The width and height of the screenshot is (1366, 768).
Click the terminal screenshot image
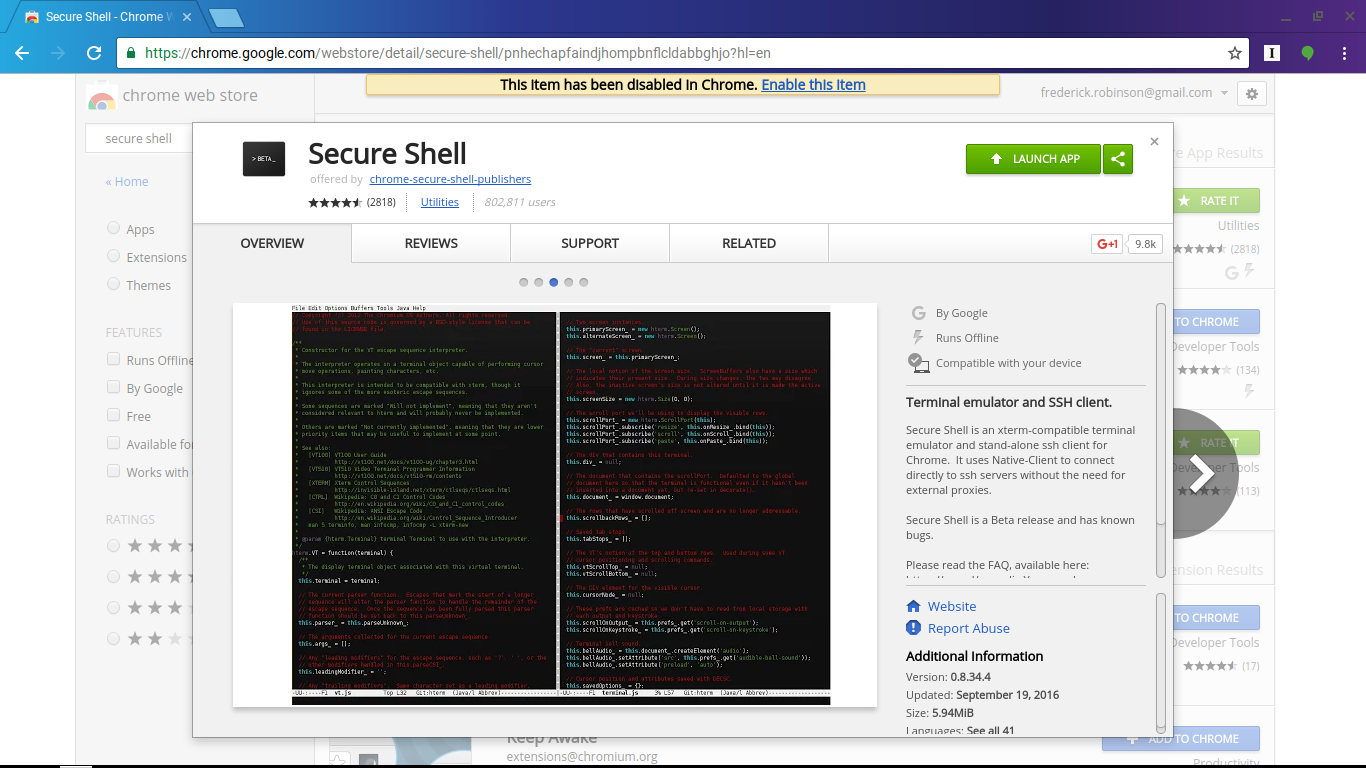[x=555, y=505]
